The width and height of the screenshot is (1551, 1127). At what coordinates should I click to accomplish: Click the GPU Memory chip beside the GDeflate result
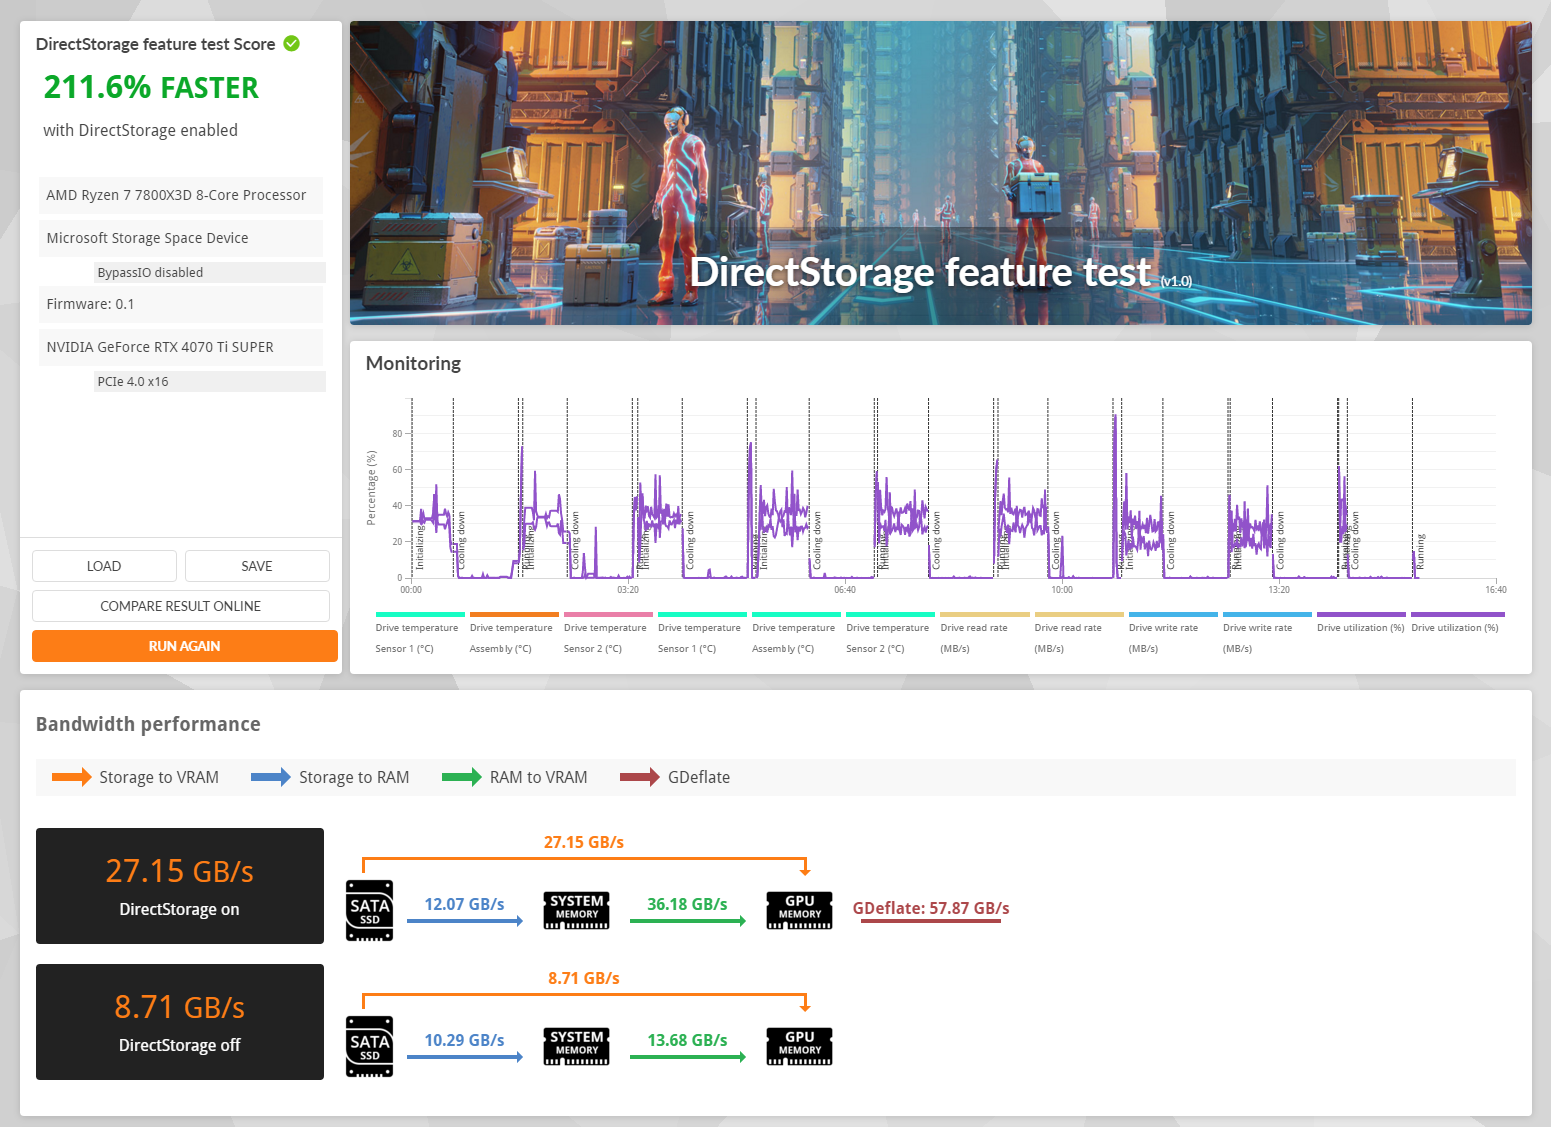click(799, 910)
